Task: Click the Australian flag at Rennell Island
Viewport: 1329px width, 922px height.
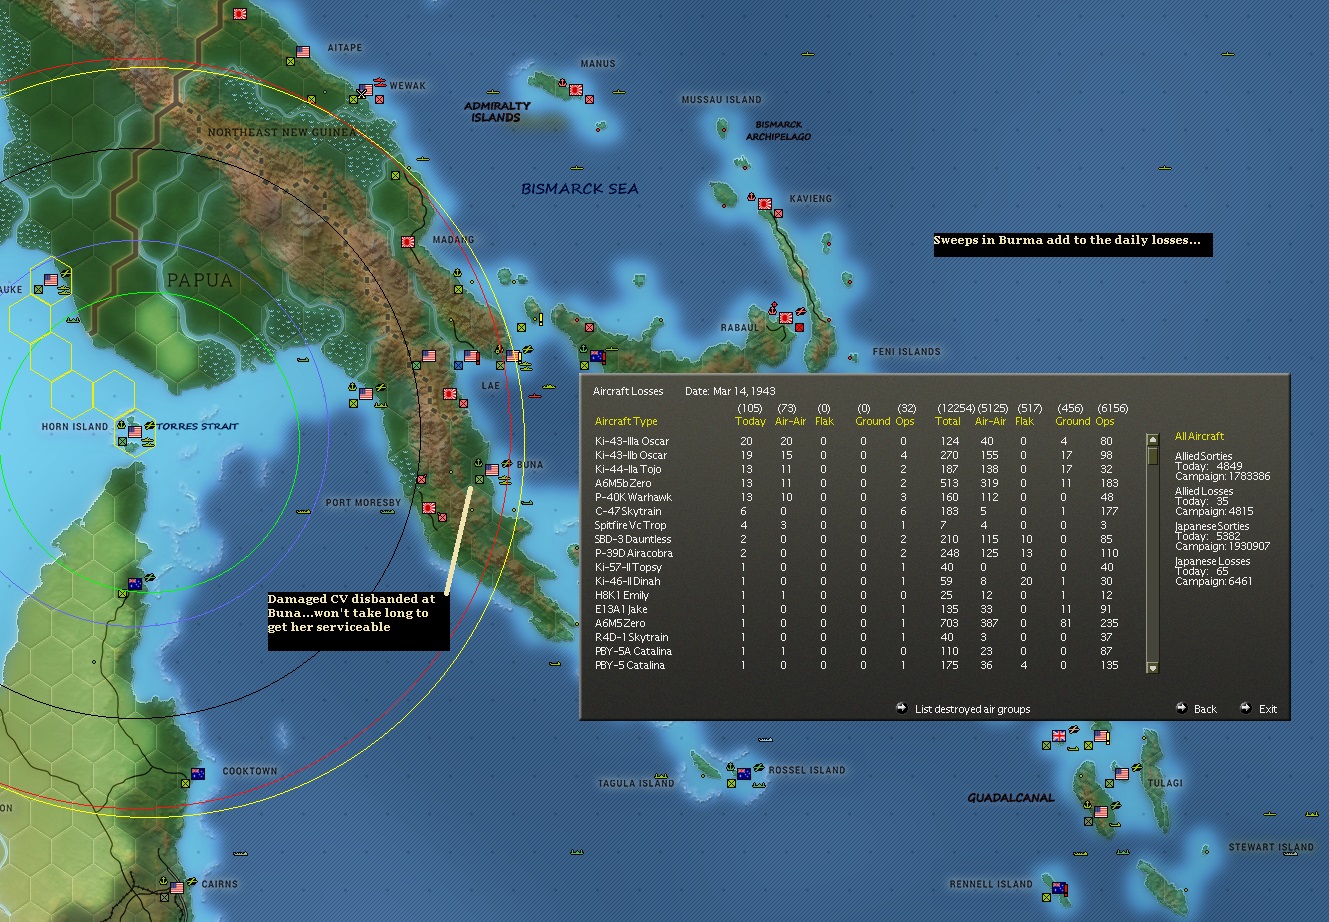Action: click(1059, 888)
